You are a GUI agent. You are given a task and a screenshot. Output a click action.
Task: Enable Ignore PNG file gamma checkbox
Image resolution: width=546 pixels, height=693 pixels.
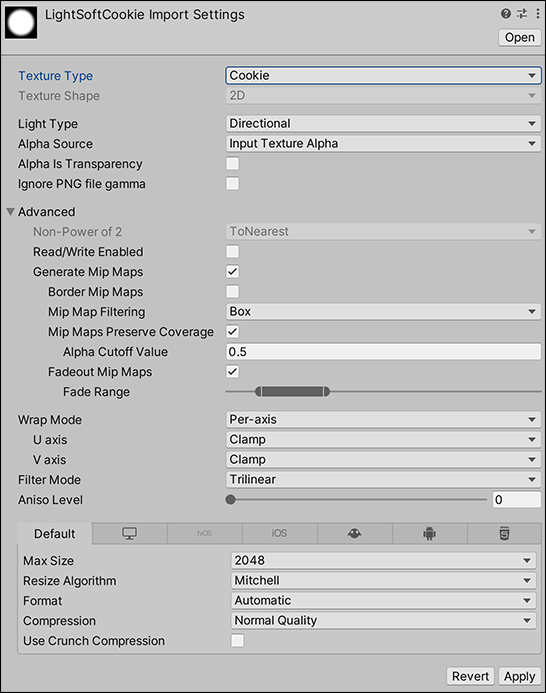233,183
